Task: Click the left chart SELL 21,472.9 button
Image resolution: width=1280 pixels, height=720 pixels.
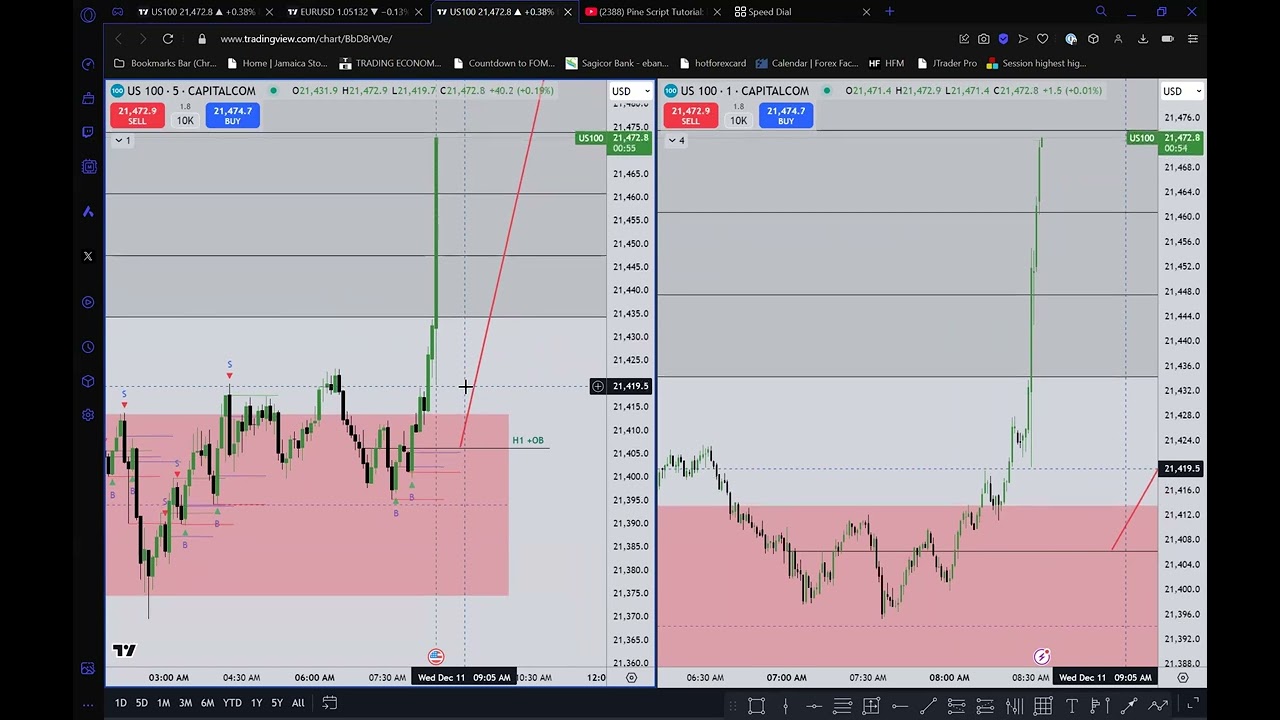Action: pyautogui.click(x=137, y=116)
